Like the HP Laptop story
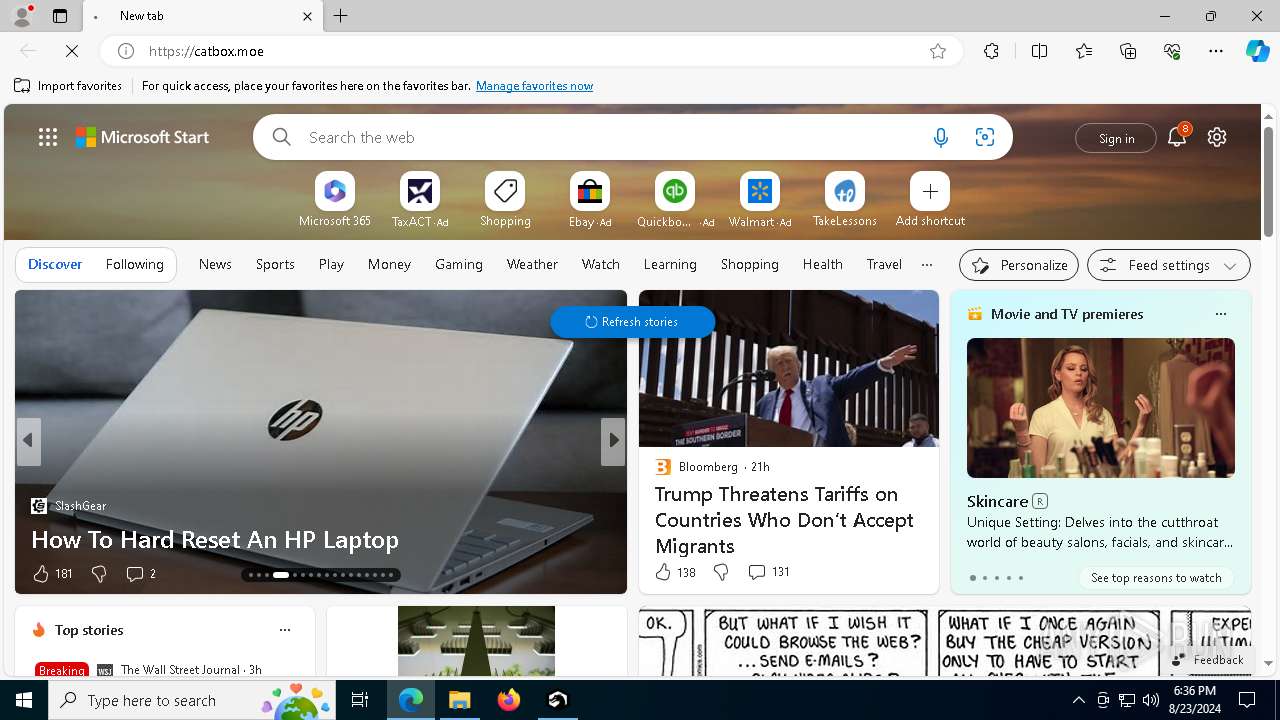This screenshot has height=720, width=1280. point(52,574)
